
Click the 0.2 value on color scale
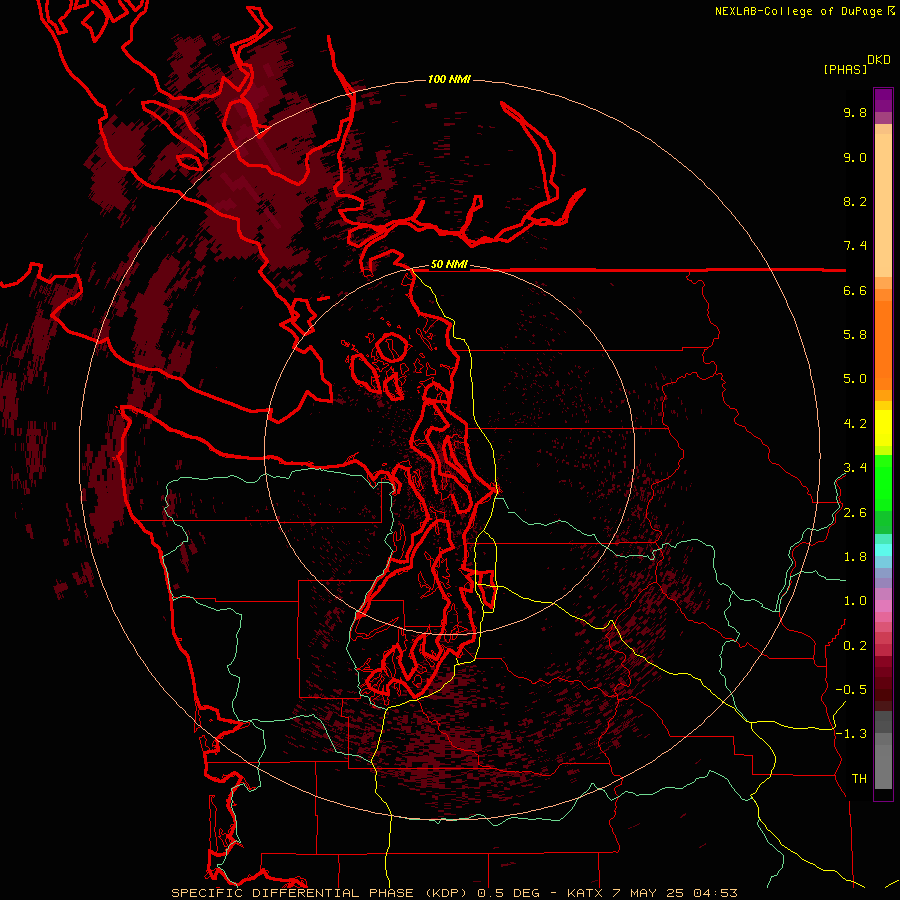pyautogui.click(x=855, y=646)
